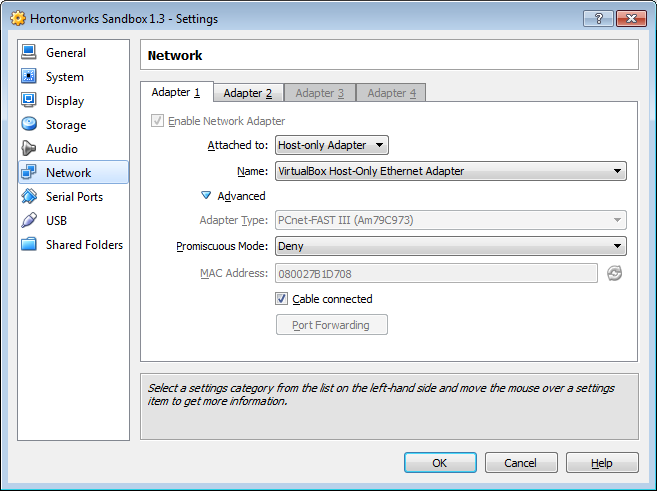Viewport: 657px width, 491px height.
Task: Click OK to save settings
Action: point(440,463)
